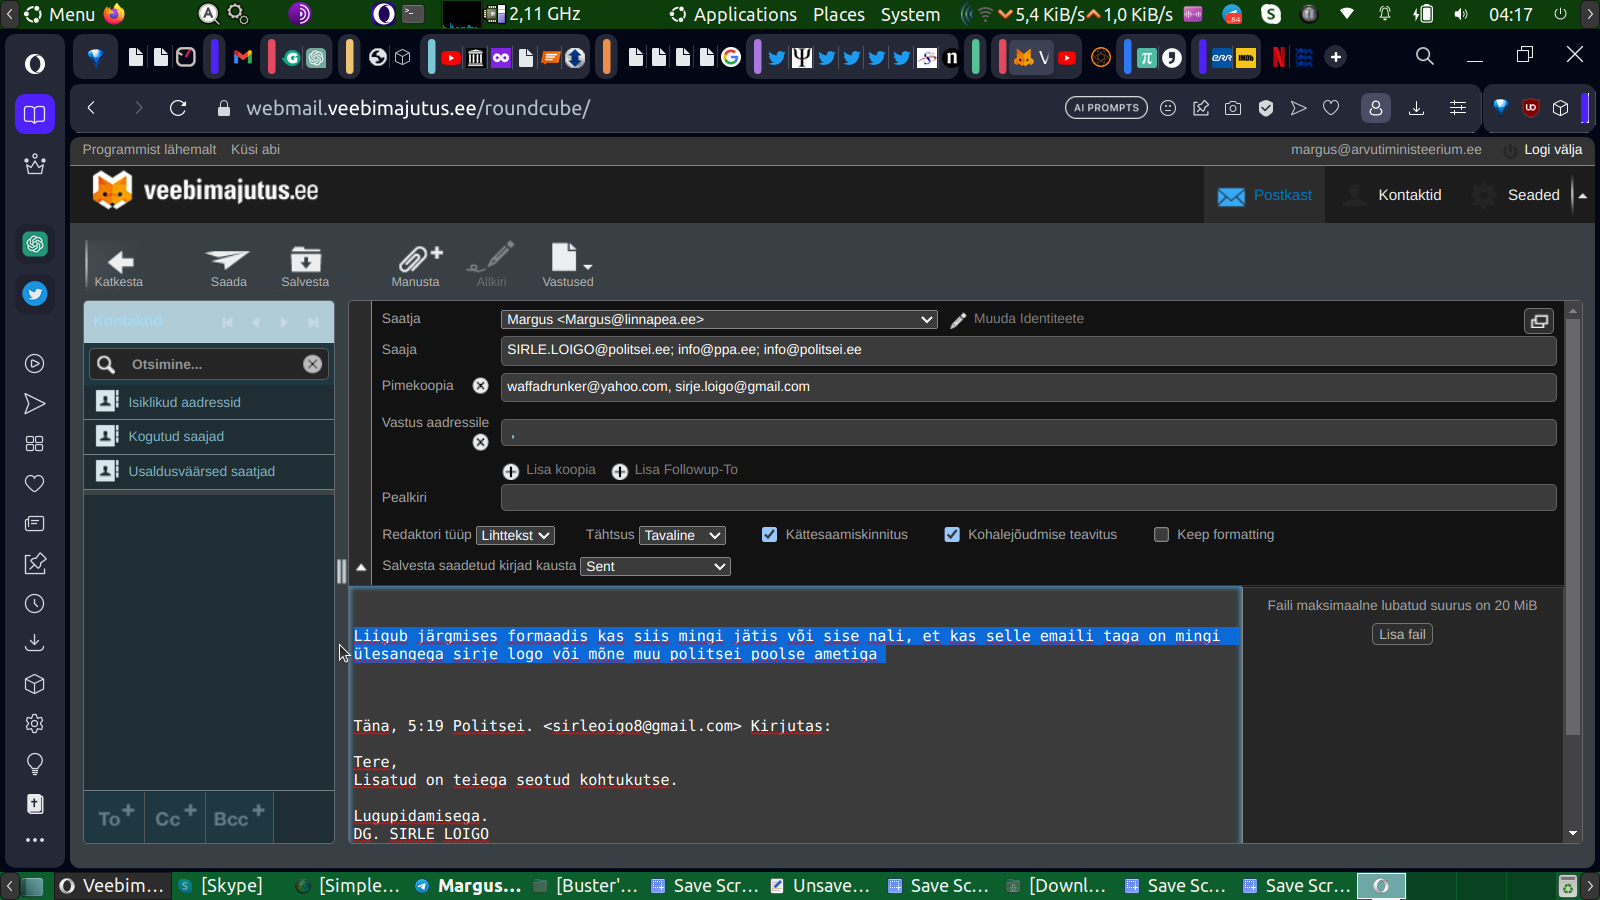Viewport: 1600px width, 900px height.
Task: Open the Tähtsus priority dropdown
Action: coord(682,536)
